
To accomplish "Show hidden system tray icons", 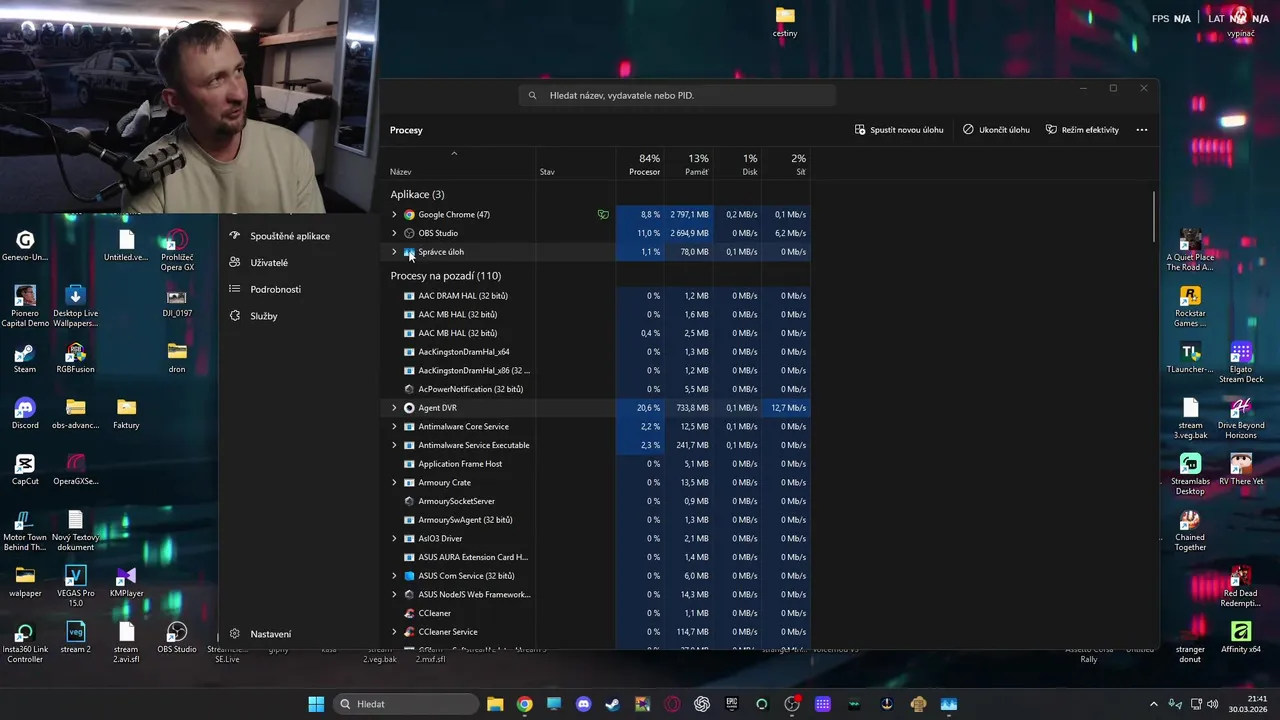I will (1153, 704).
